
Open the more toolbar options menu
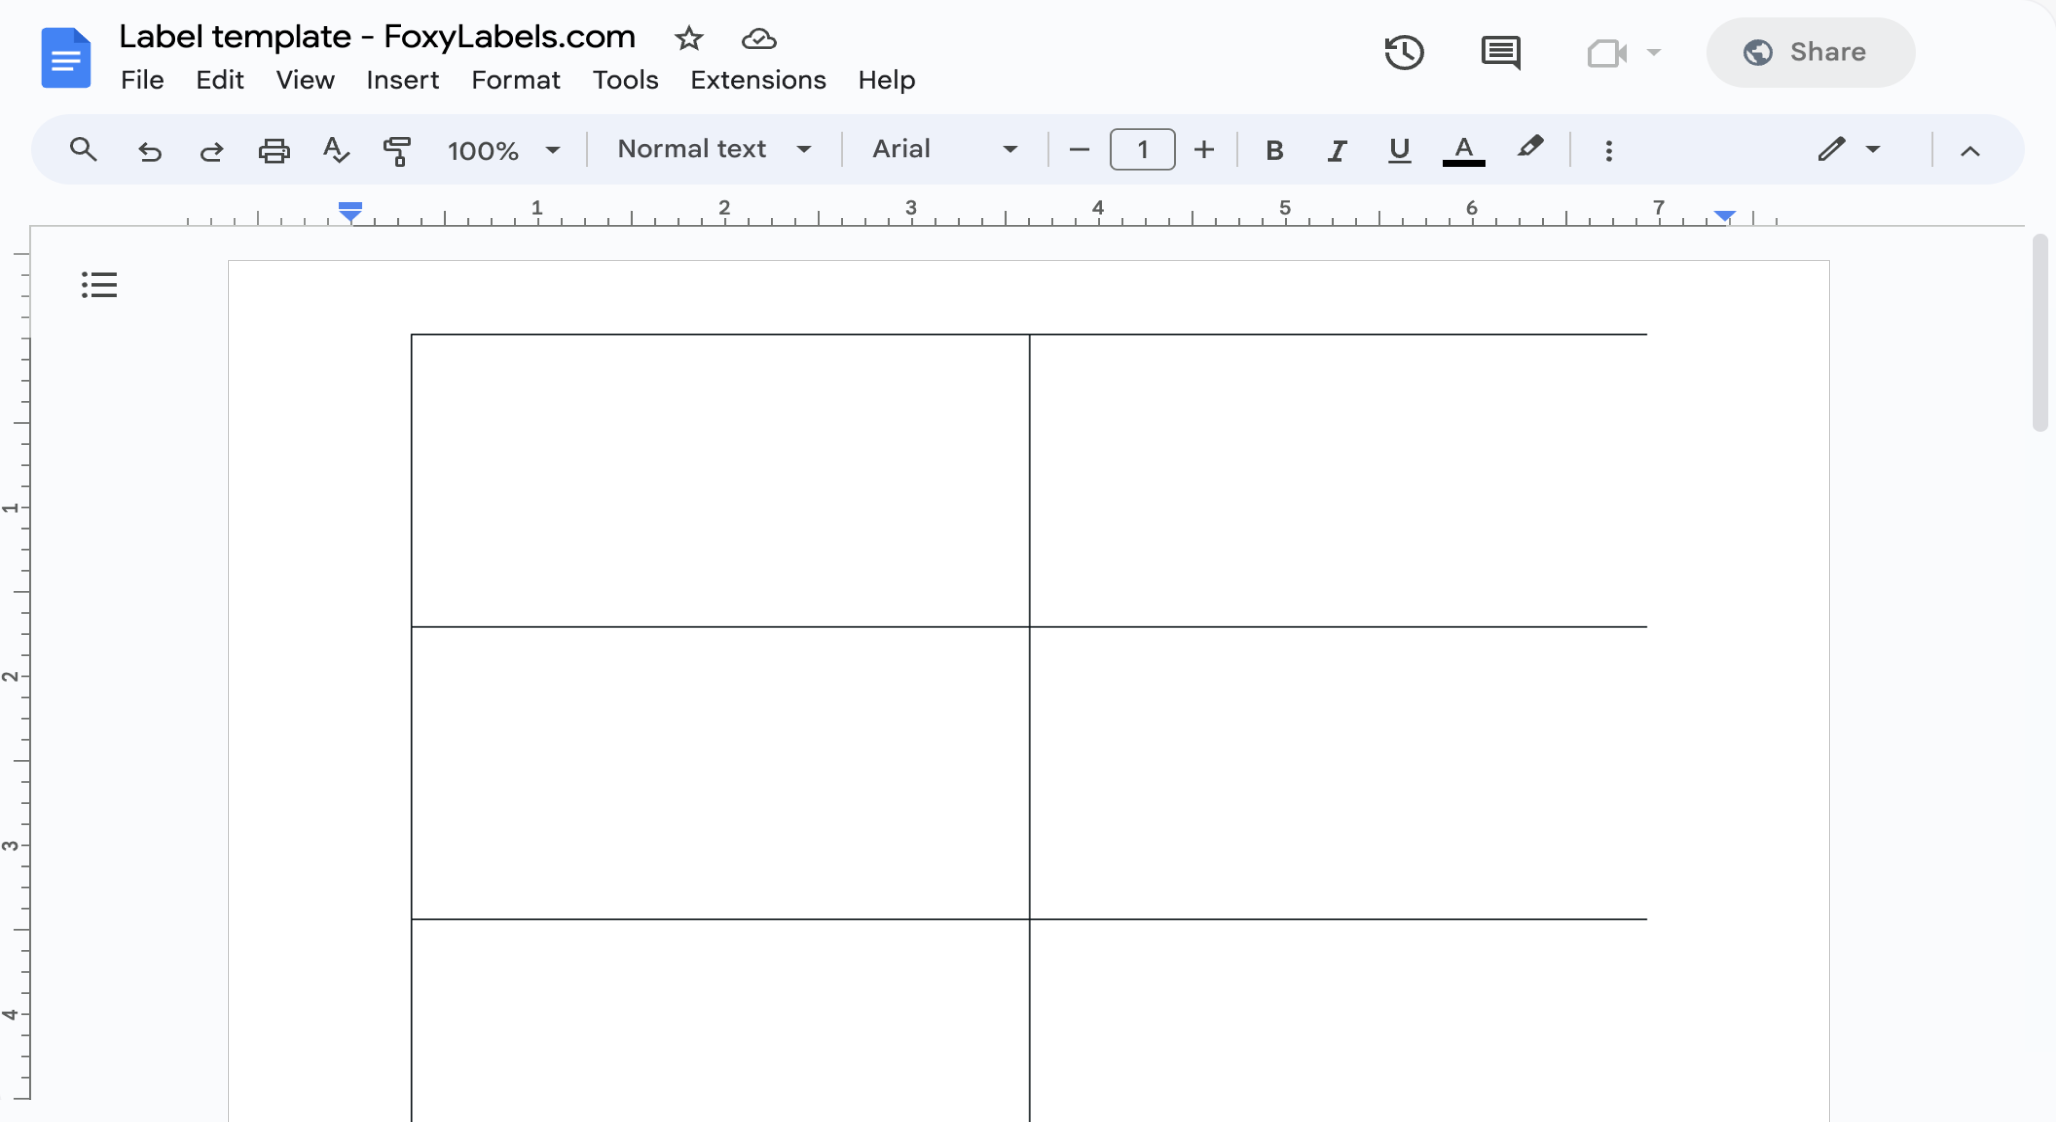tap(1608, 150)
